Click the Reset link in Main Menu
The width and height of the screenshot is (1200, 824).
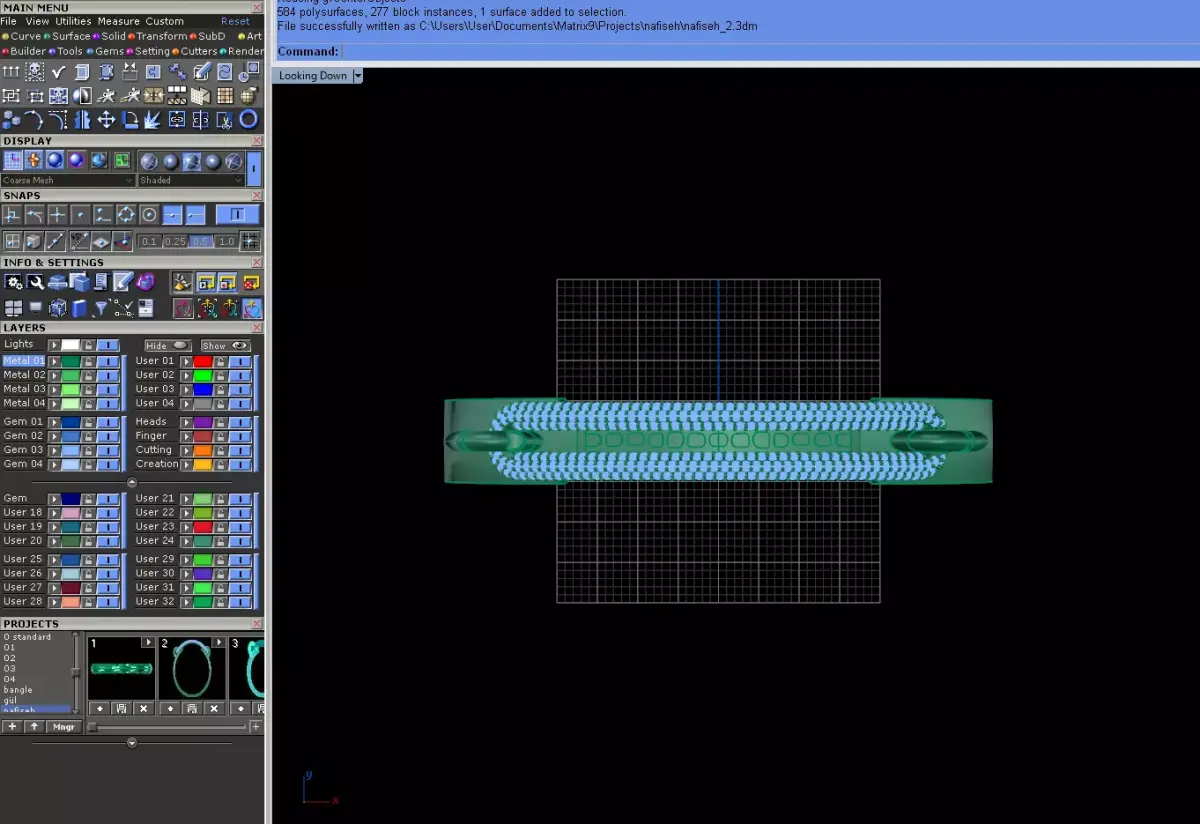[x=236, y=21]
